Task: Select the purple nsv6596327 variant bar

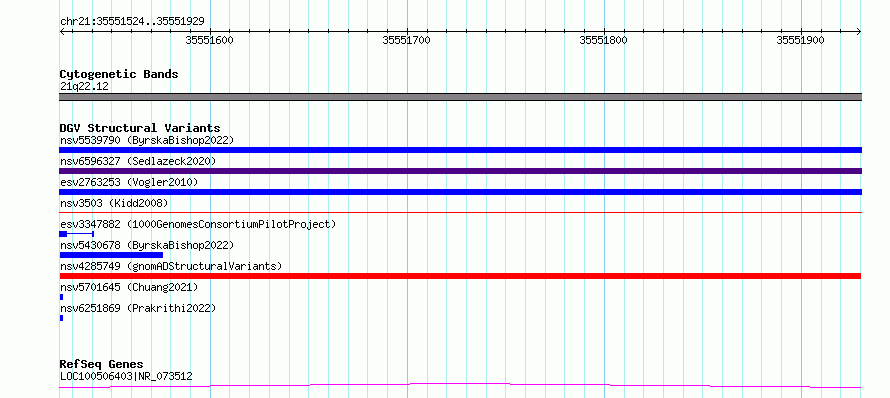Action: point(460,171)
